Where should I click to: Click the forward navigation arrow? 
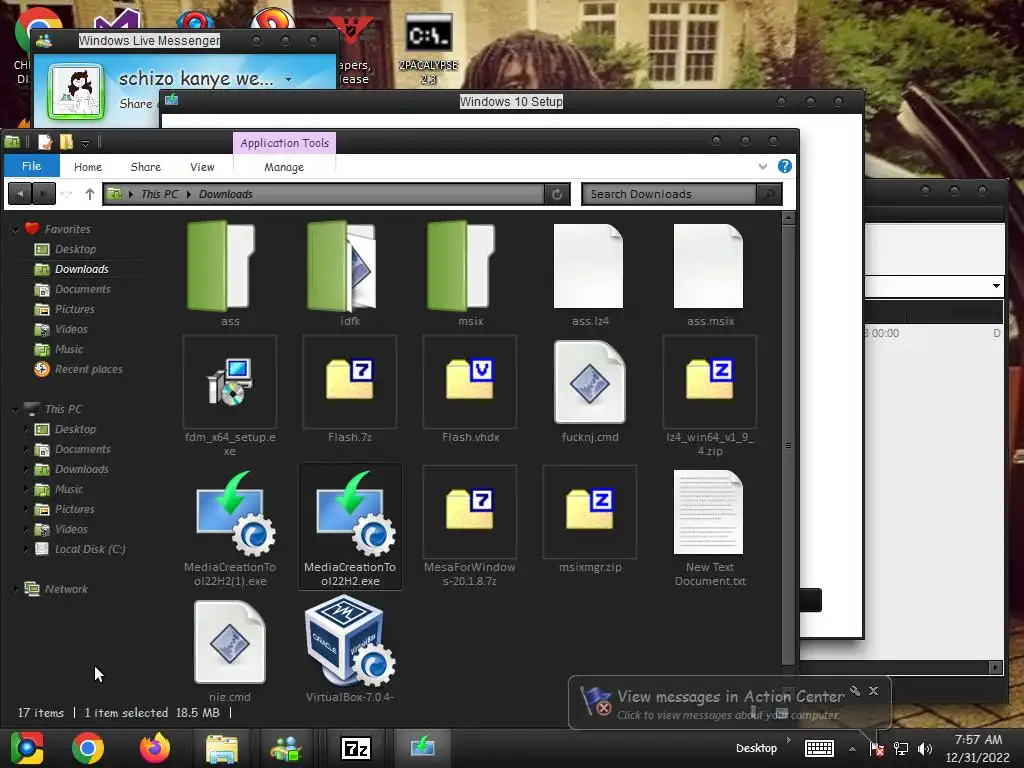click(44, 194)
